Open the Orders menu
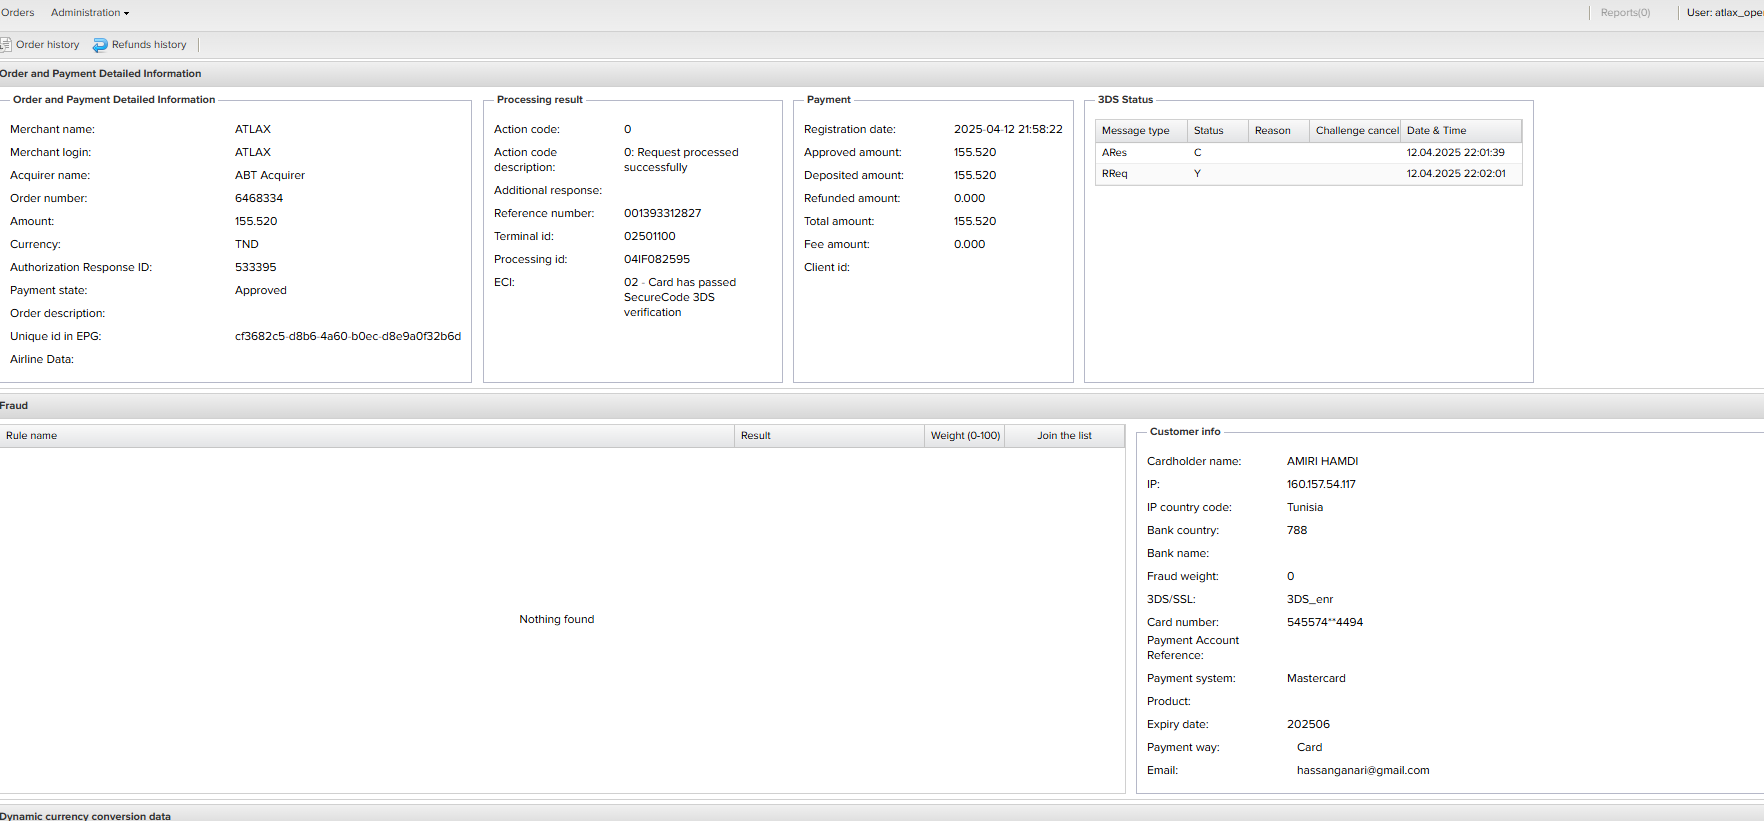Screen dimensions: 1764x821 17,13
